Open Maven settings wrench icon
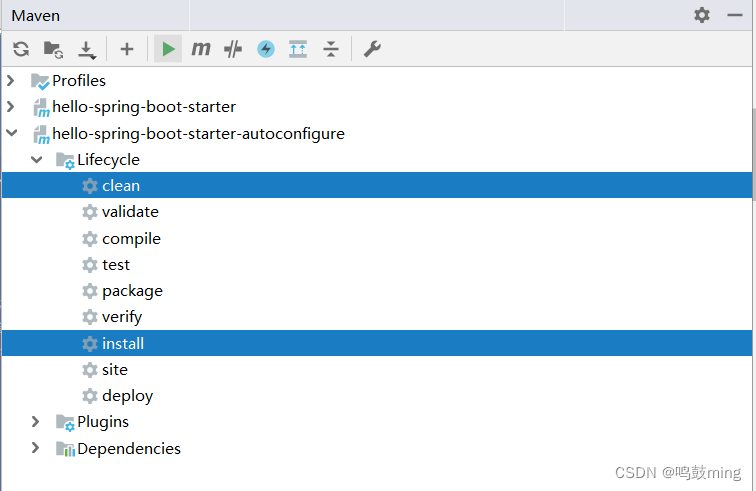The width and height of the screenshot is (756, 491). click(x=372, y=49)
